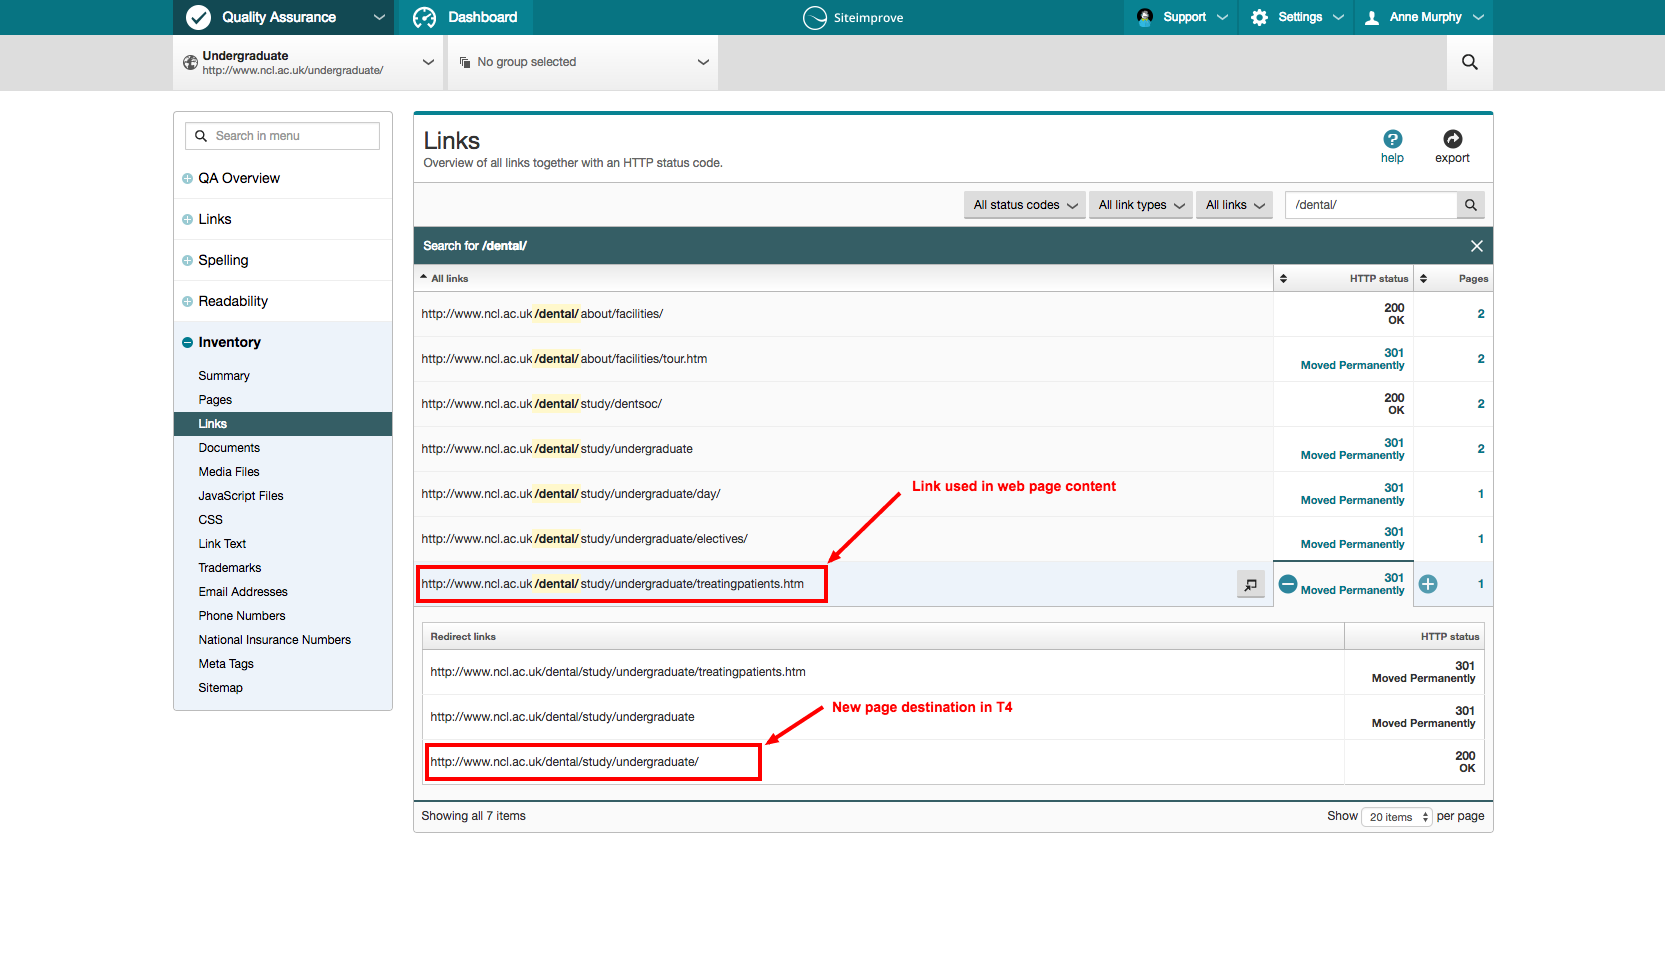Close the 'Search for /dental/' banner

[1476, 246]
